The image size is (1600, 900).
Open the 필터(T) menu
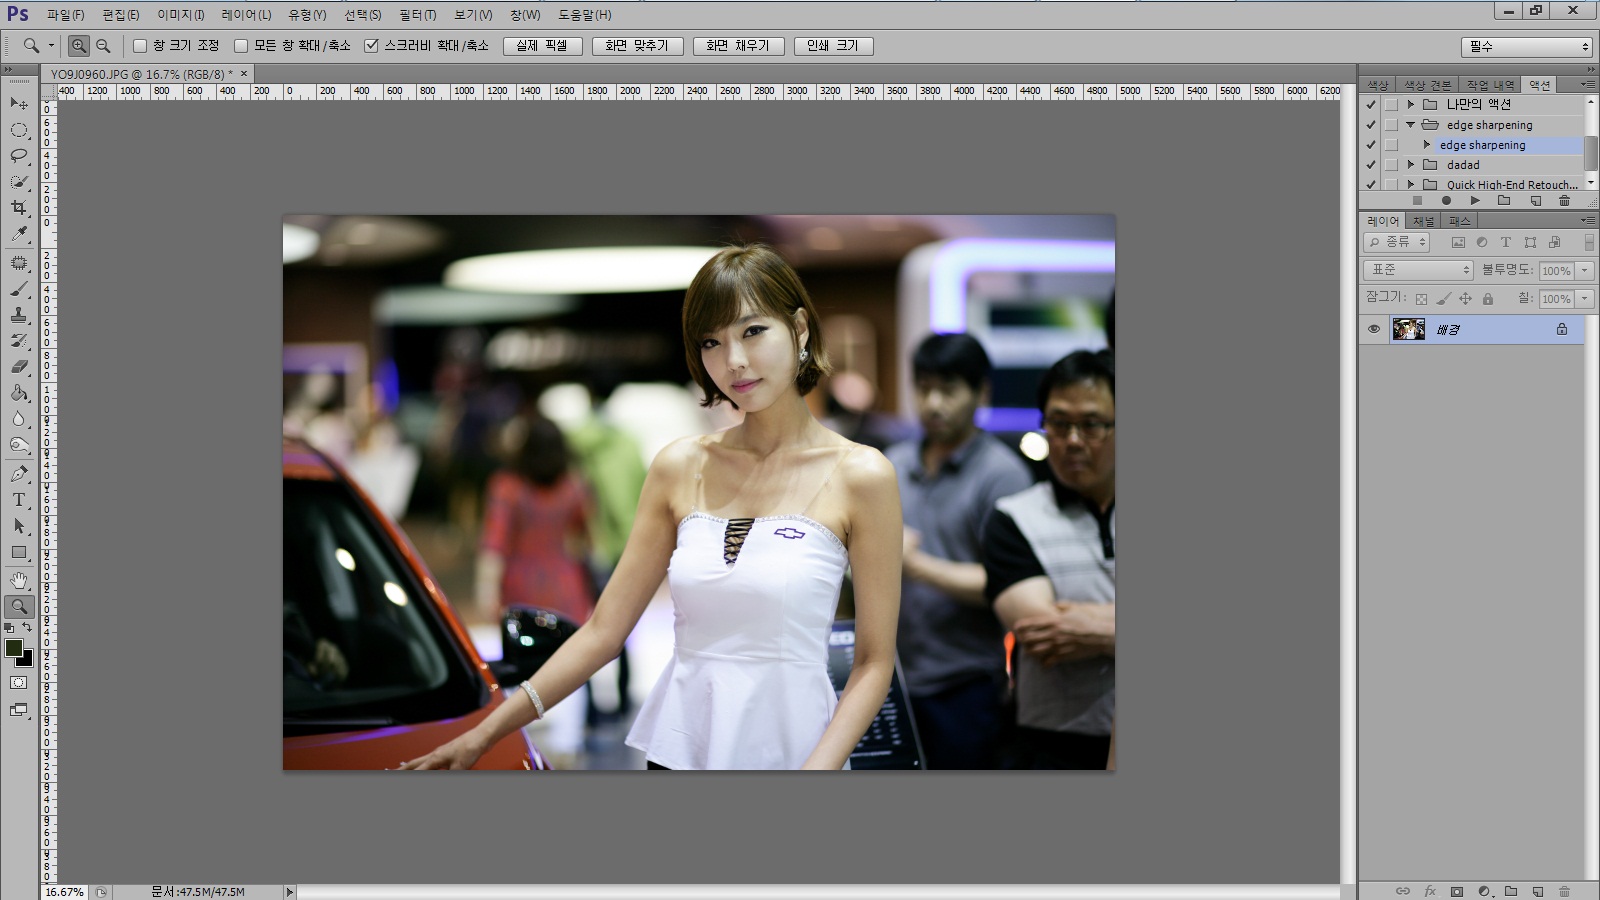417,15
